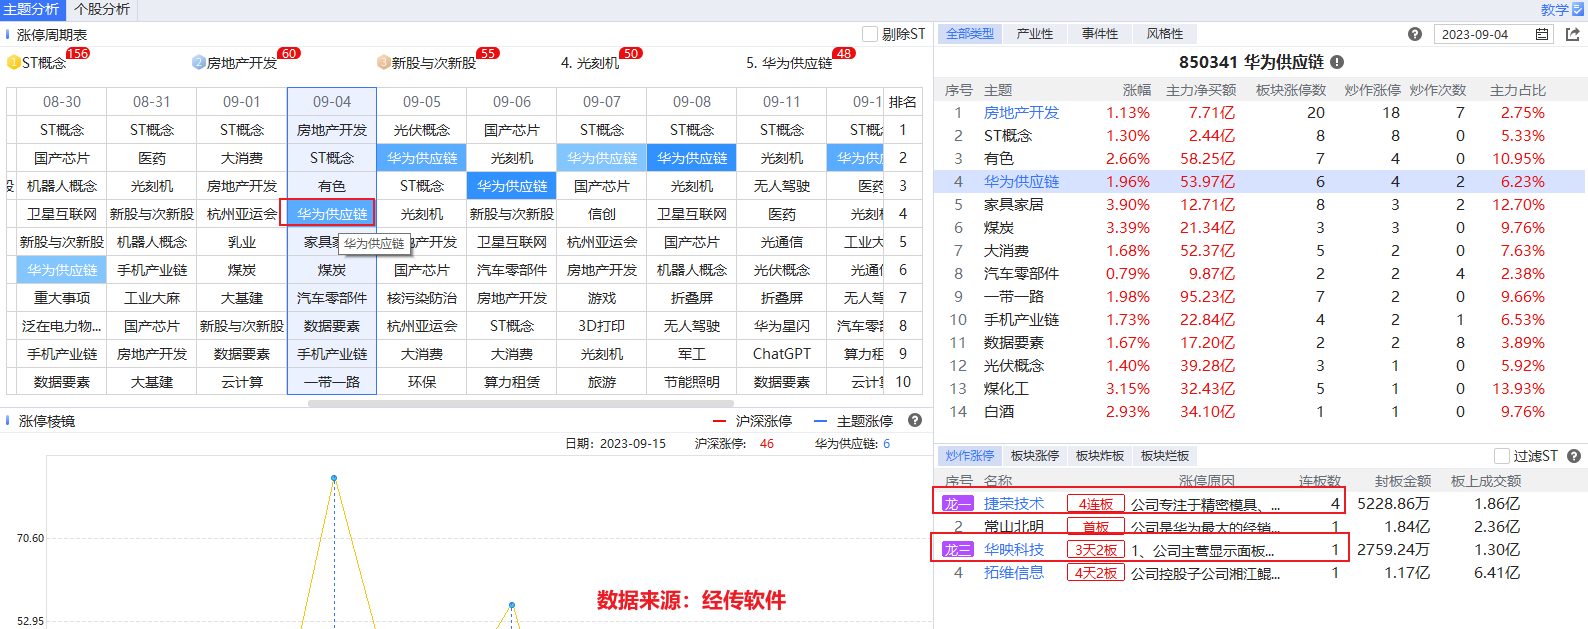
Task: Click 华为供应链 cell in the 08-30 column
Action: pyautogui.click(x=62, y=270)
